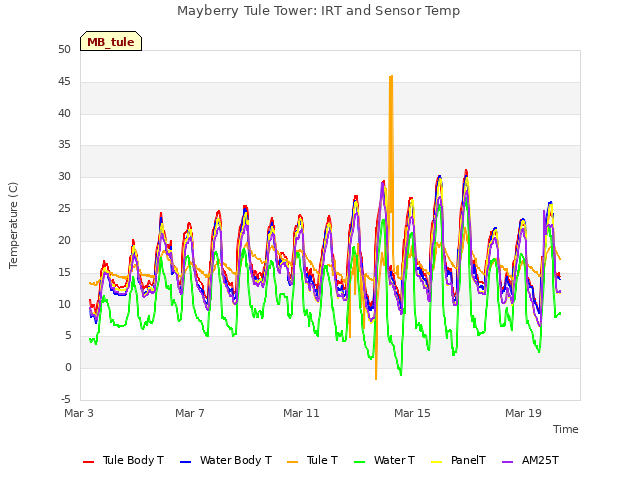Click the -5 y-axis tick label
640x480 pixels.
(66, 399)
